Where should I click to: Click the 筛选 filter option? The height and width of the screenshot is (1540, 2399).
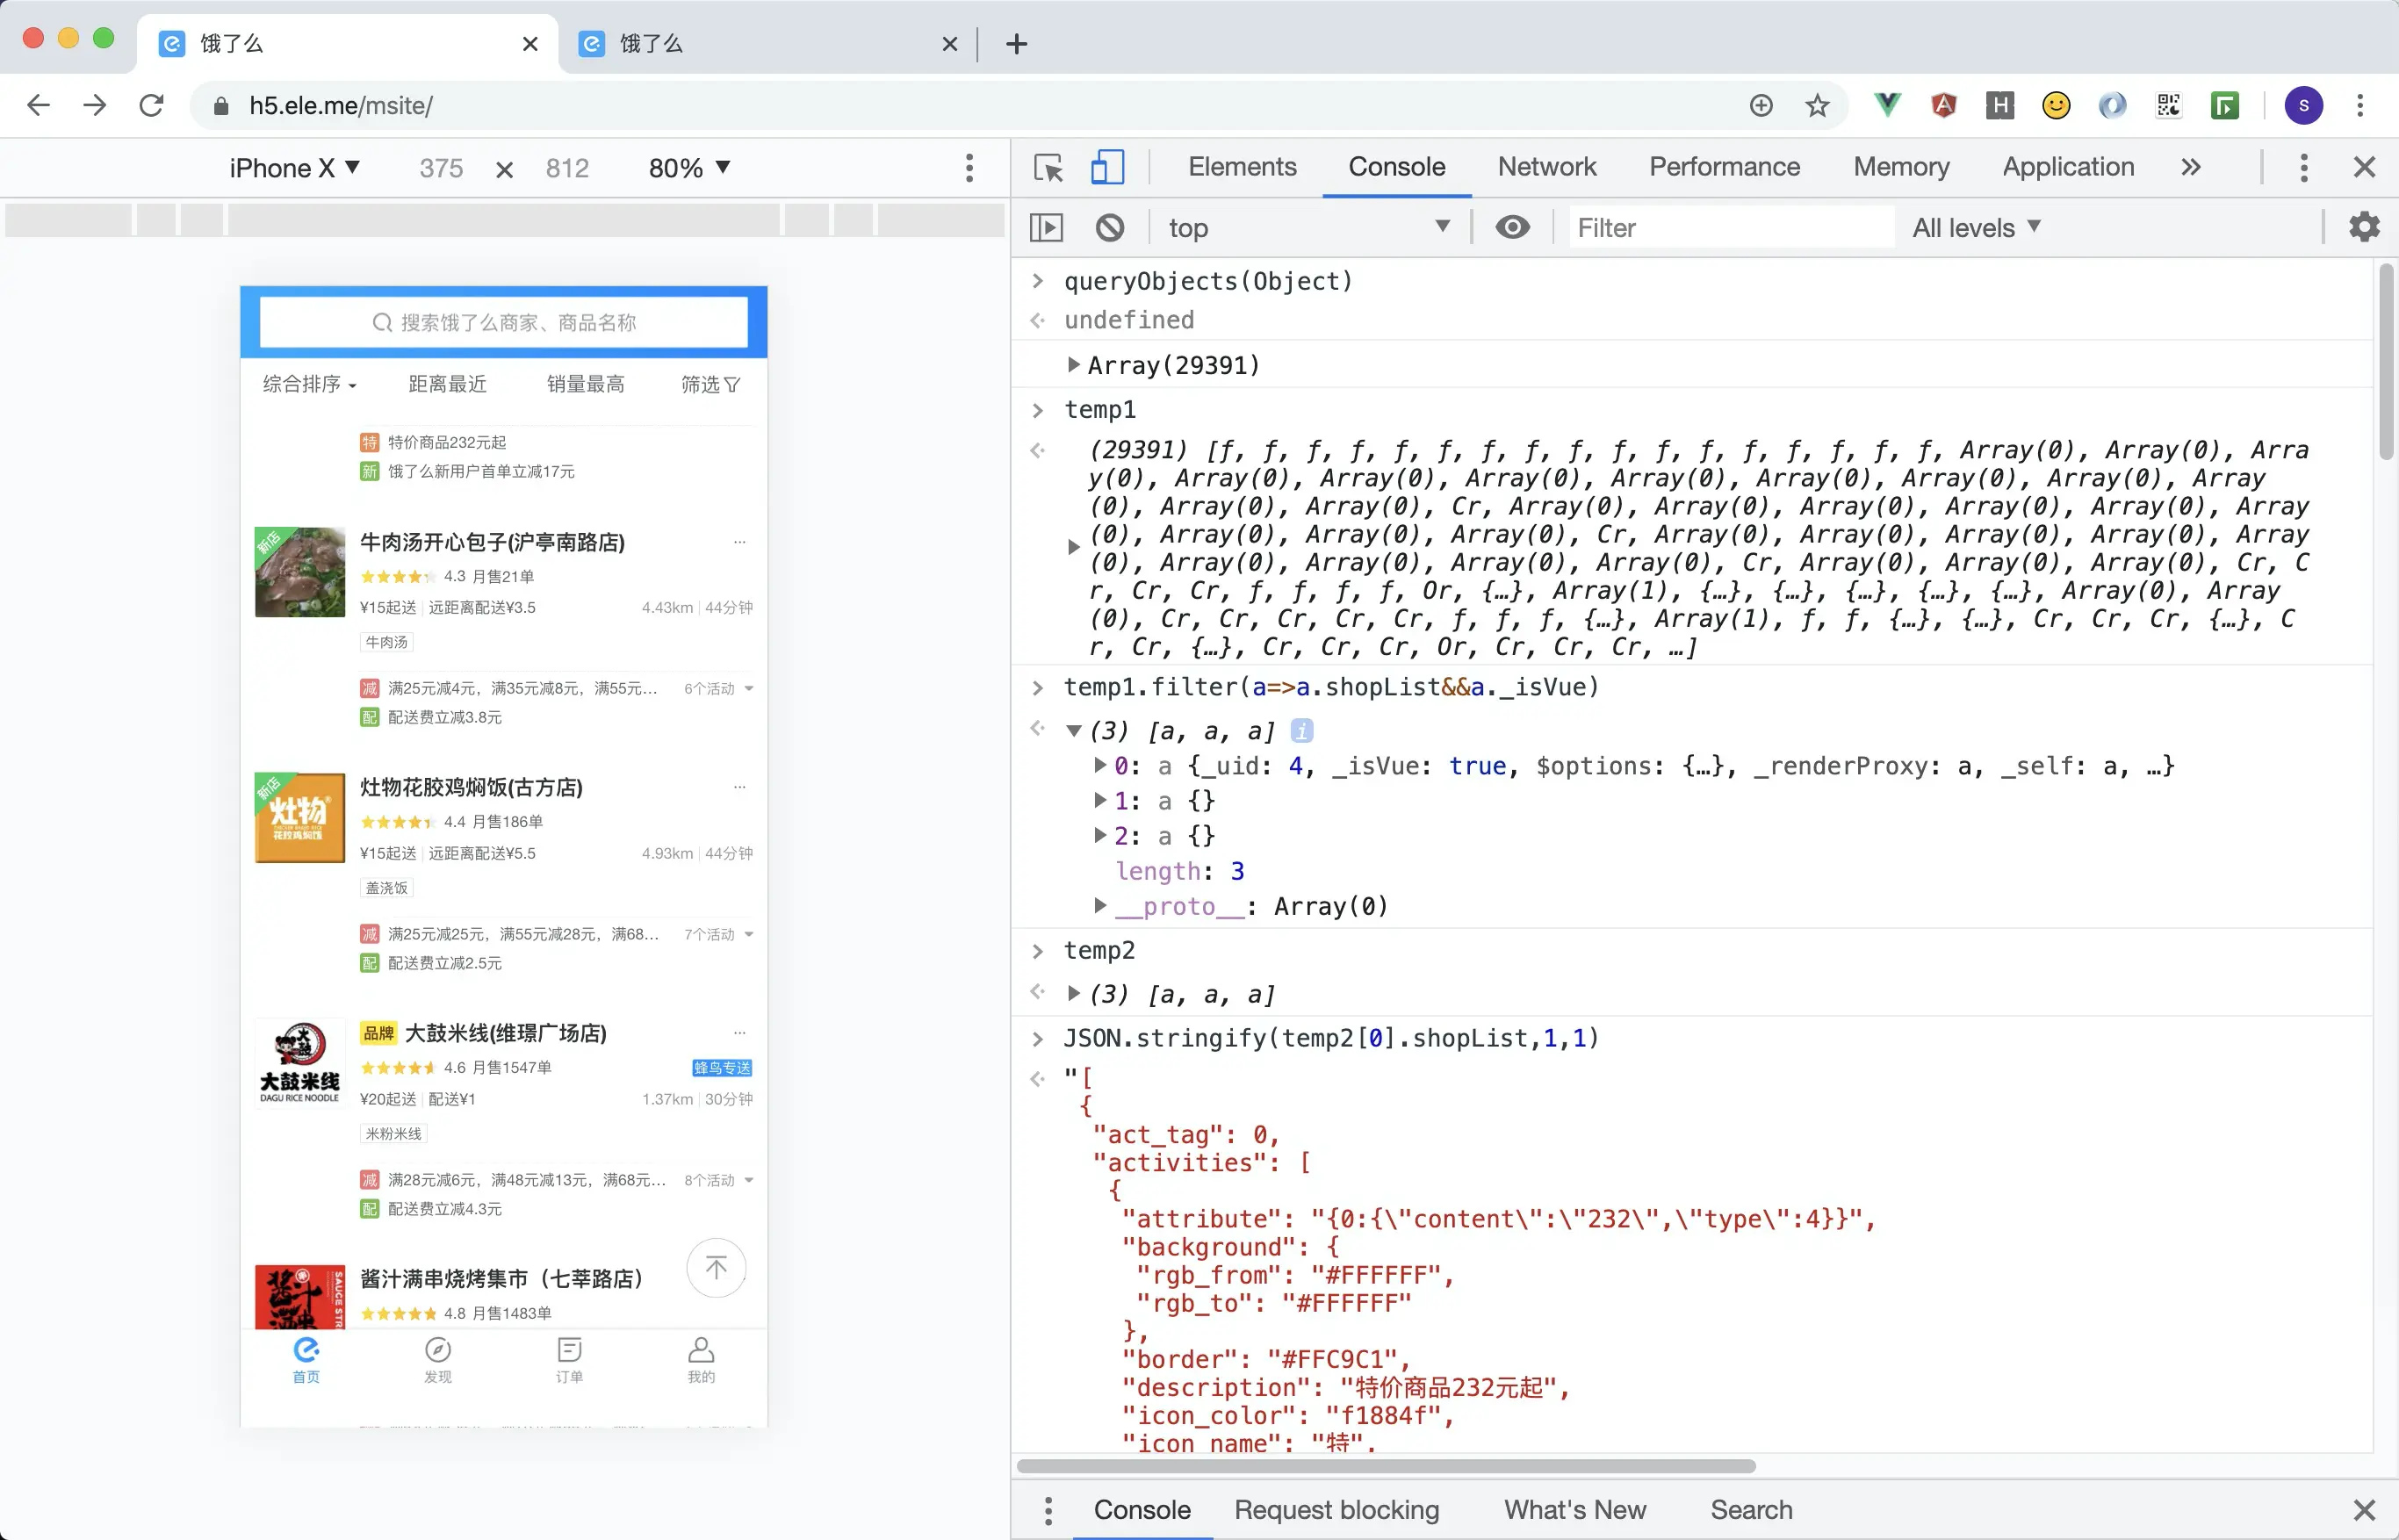[710, 384]
